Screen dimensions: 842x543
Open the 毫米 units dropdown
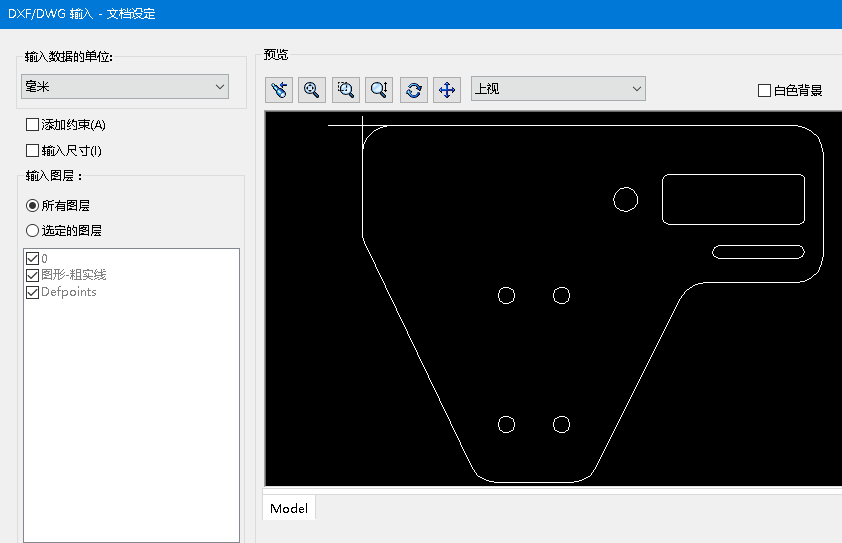pyautogui.click(x=125, y=86)
